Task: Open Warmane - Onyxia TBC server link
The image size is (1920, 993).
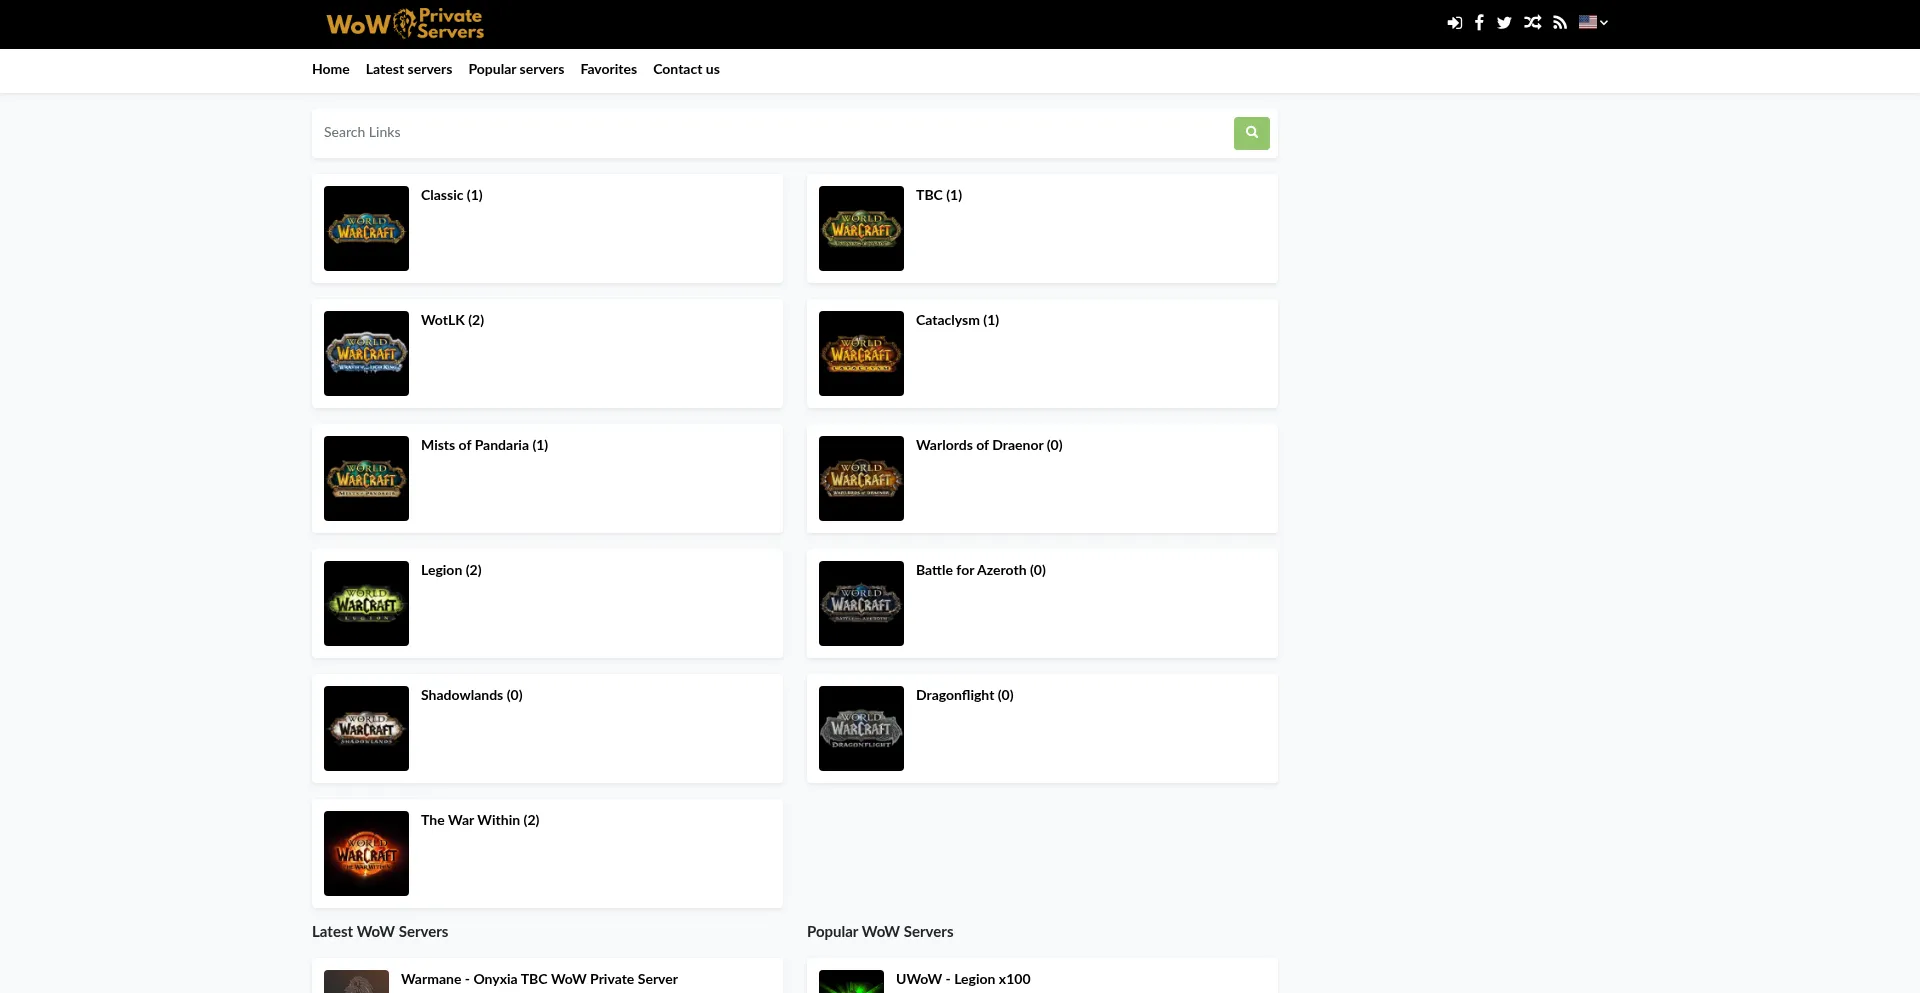Action: (539, 980)
